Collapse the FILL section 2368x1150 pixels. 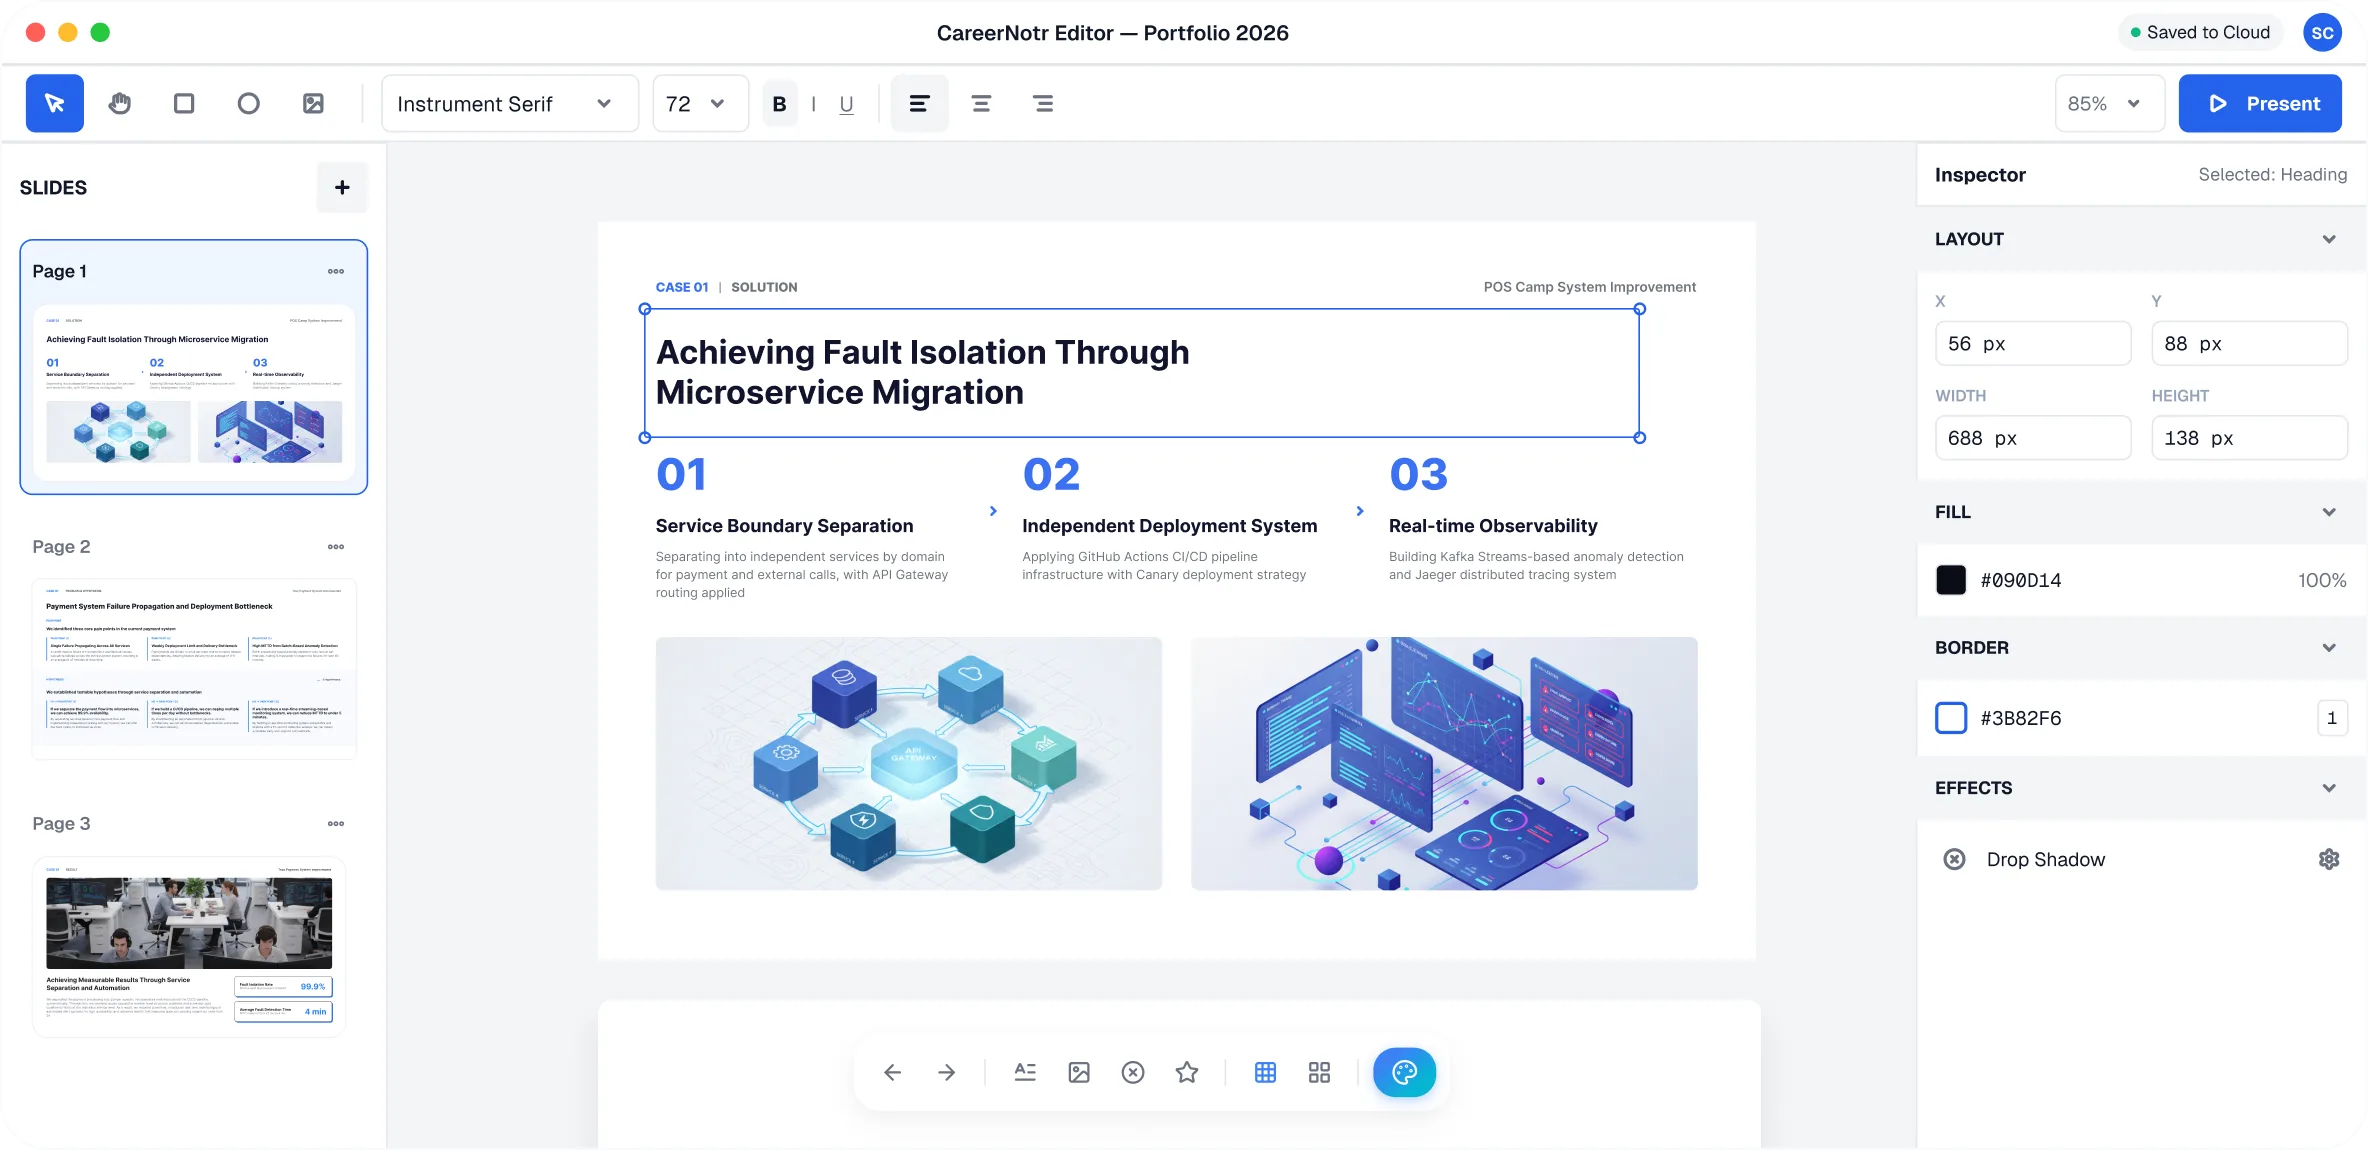pyautogui.click(x=2329, y=512)
